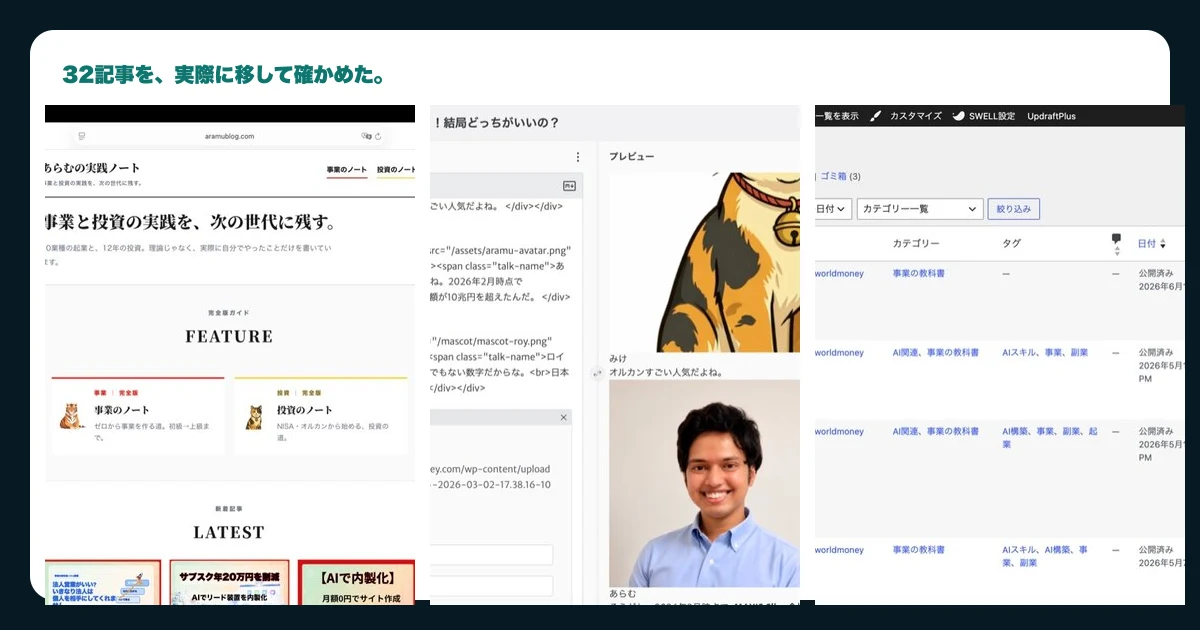Open the 法人営業がいい article thumbnail
The width and height of the screenshot is (1200, 630).
tap(103, 583)
